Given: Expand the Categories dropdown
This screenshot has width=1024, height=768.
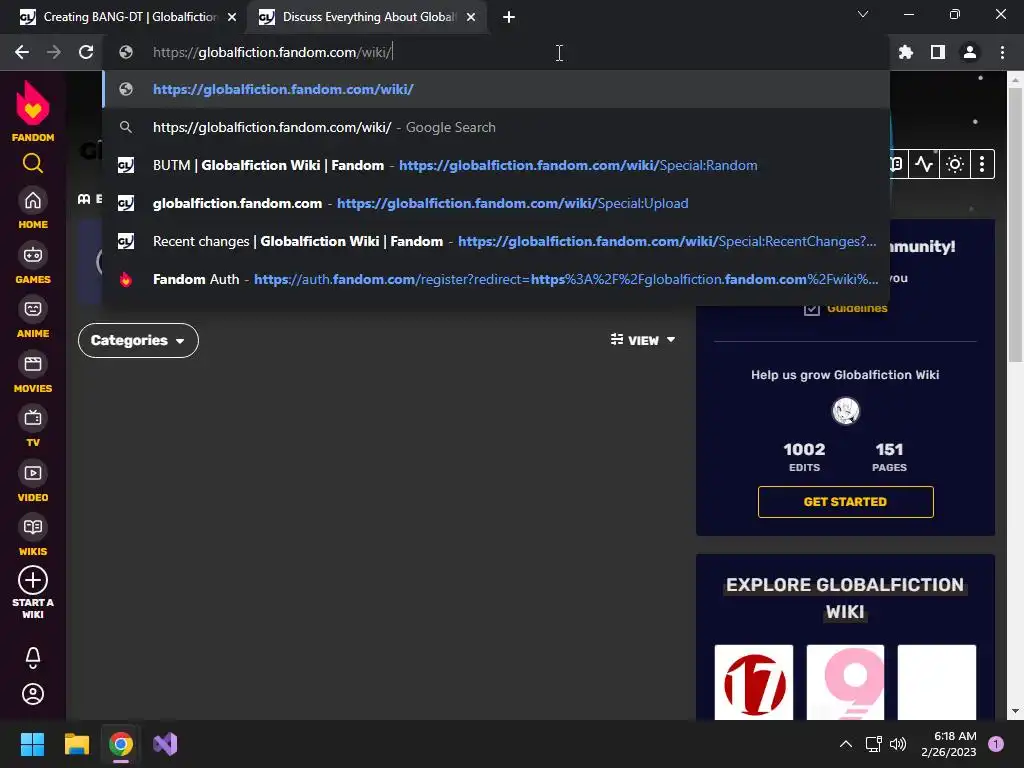Looking at the screenshot, I should (x=138, y=340).
